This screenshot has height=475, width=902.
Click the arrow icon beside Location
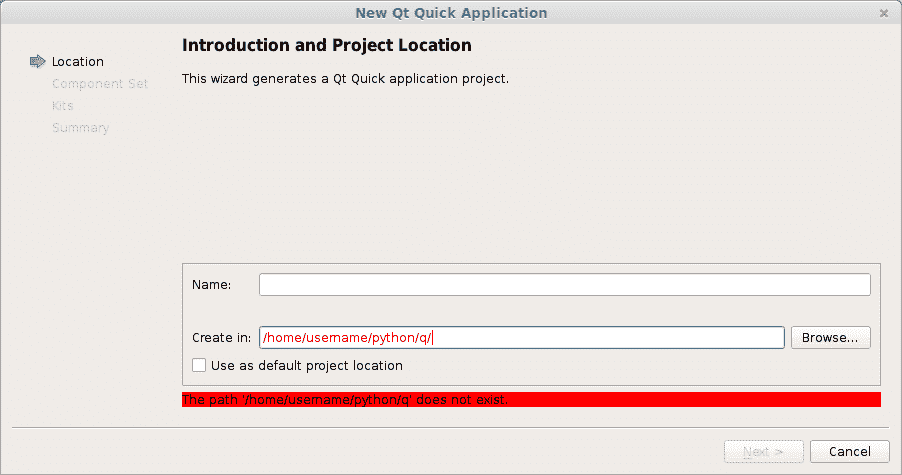click(38, 62)
